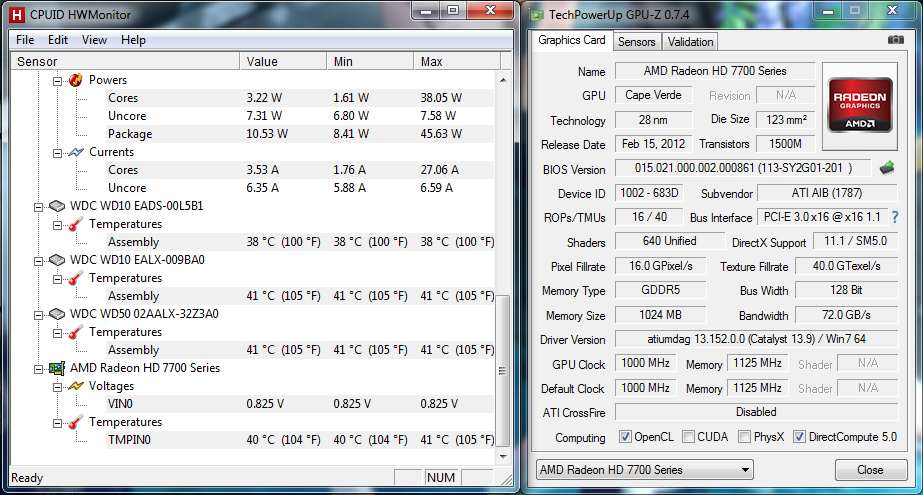The height and width of the screenshot is (495, 923).
Task: Click the thermometer icon under WD10 EADS
Action: (x=75, y=224)
